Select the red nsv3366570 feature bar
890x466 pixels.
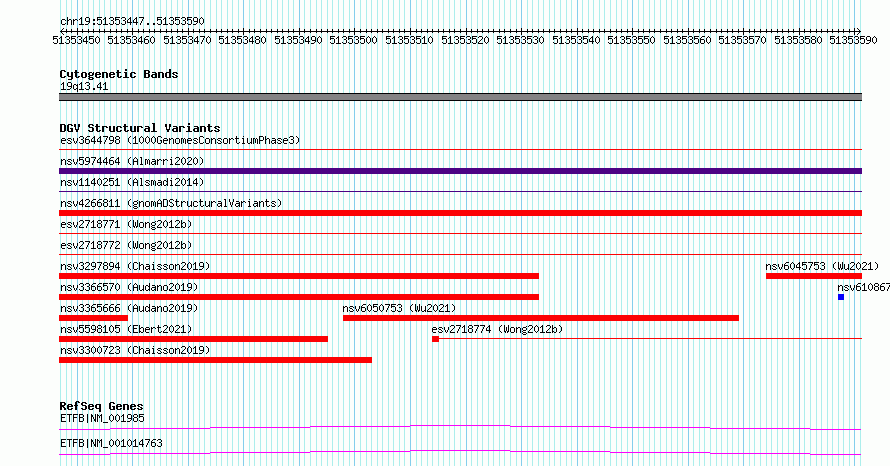coord(299,297)
